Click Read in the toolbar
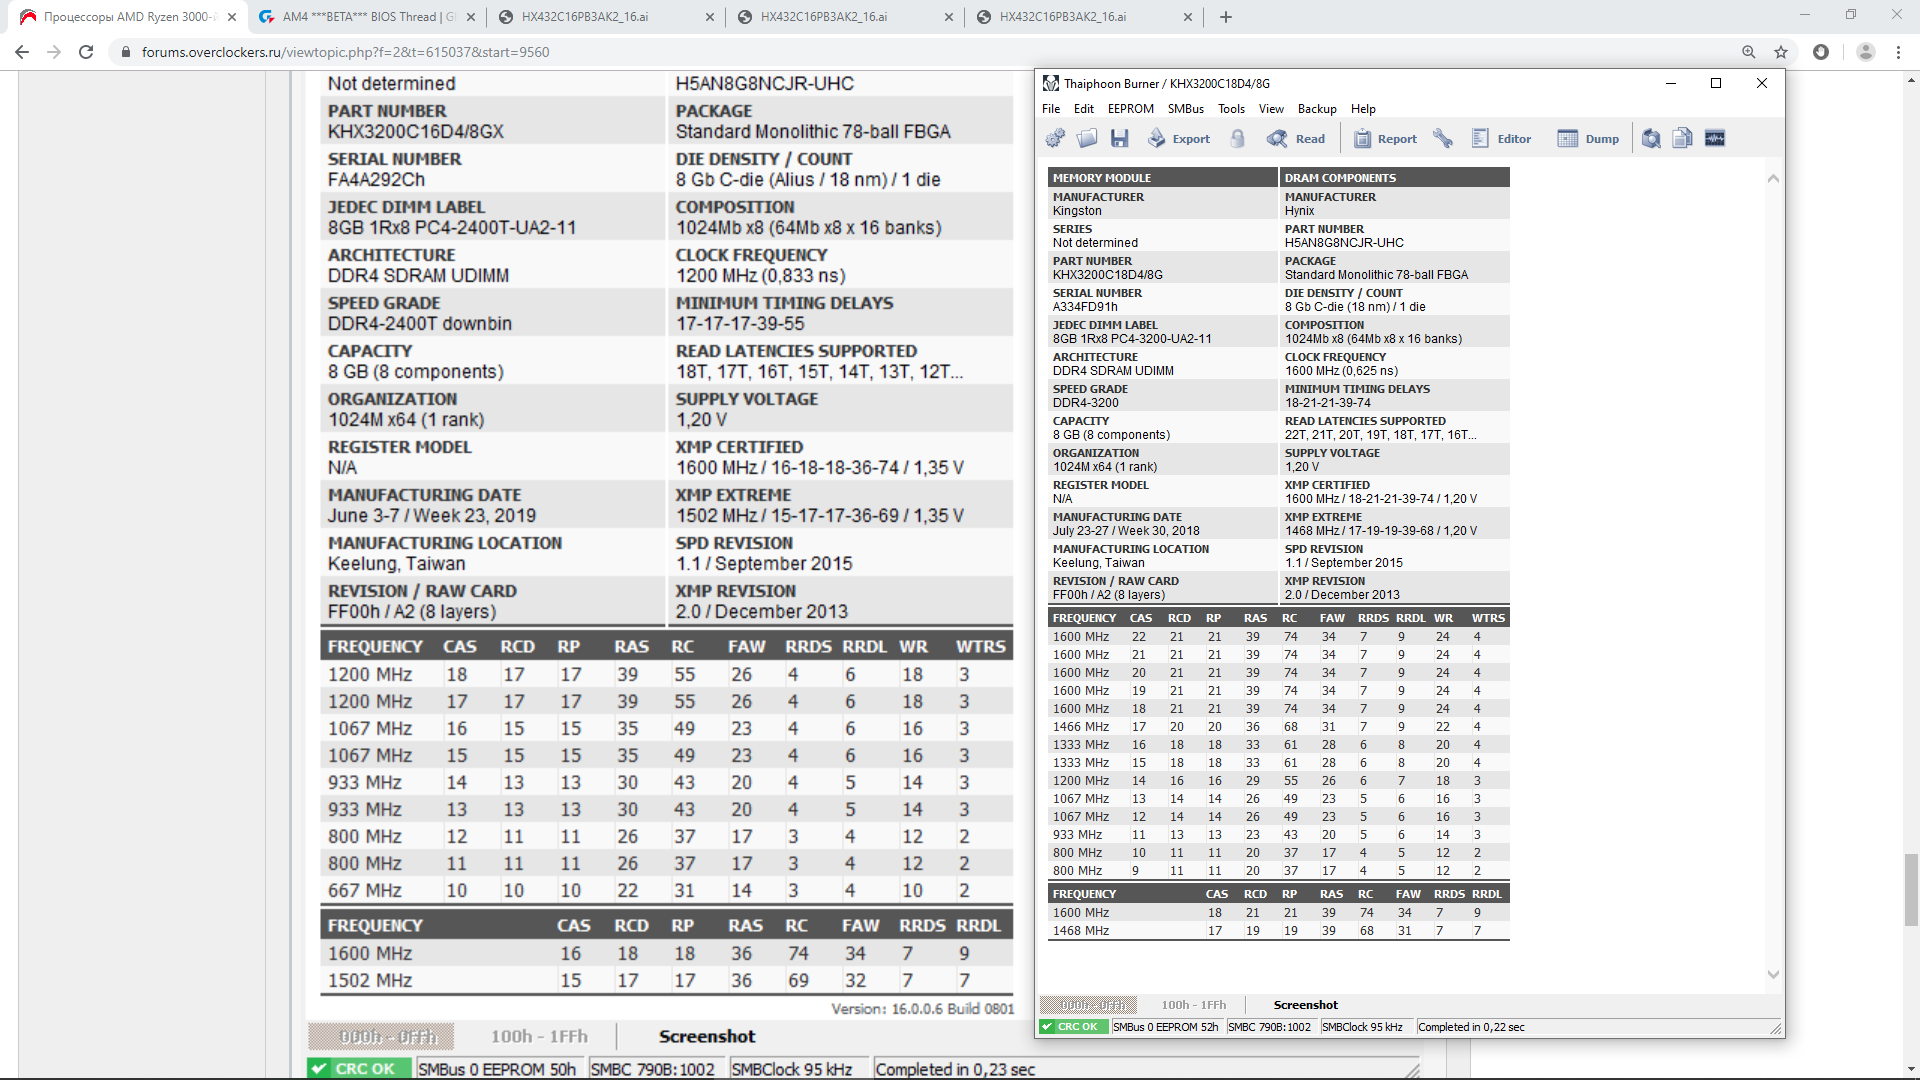This screenshot has width=1920, height=1080. (x=1297, y=139)
